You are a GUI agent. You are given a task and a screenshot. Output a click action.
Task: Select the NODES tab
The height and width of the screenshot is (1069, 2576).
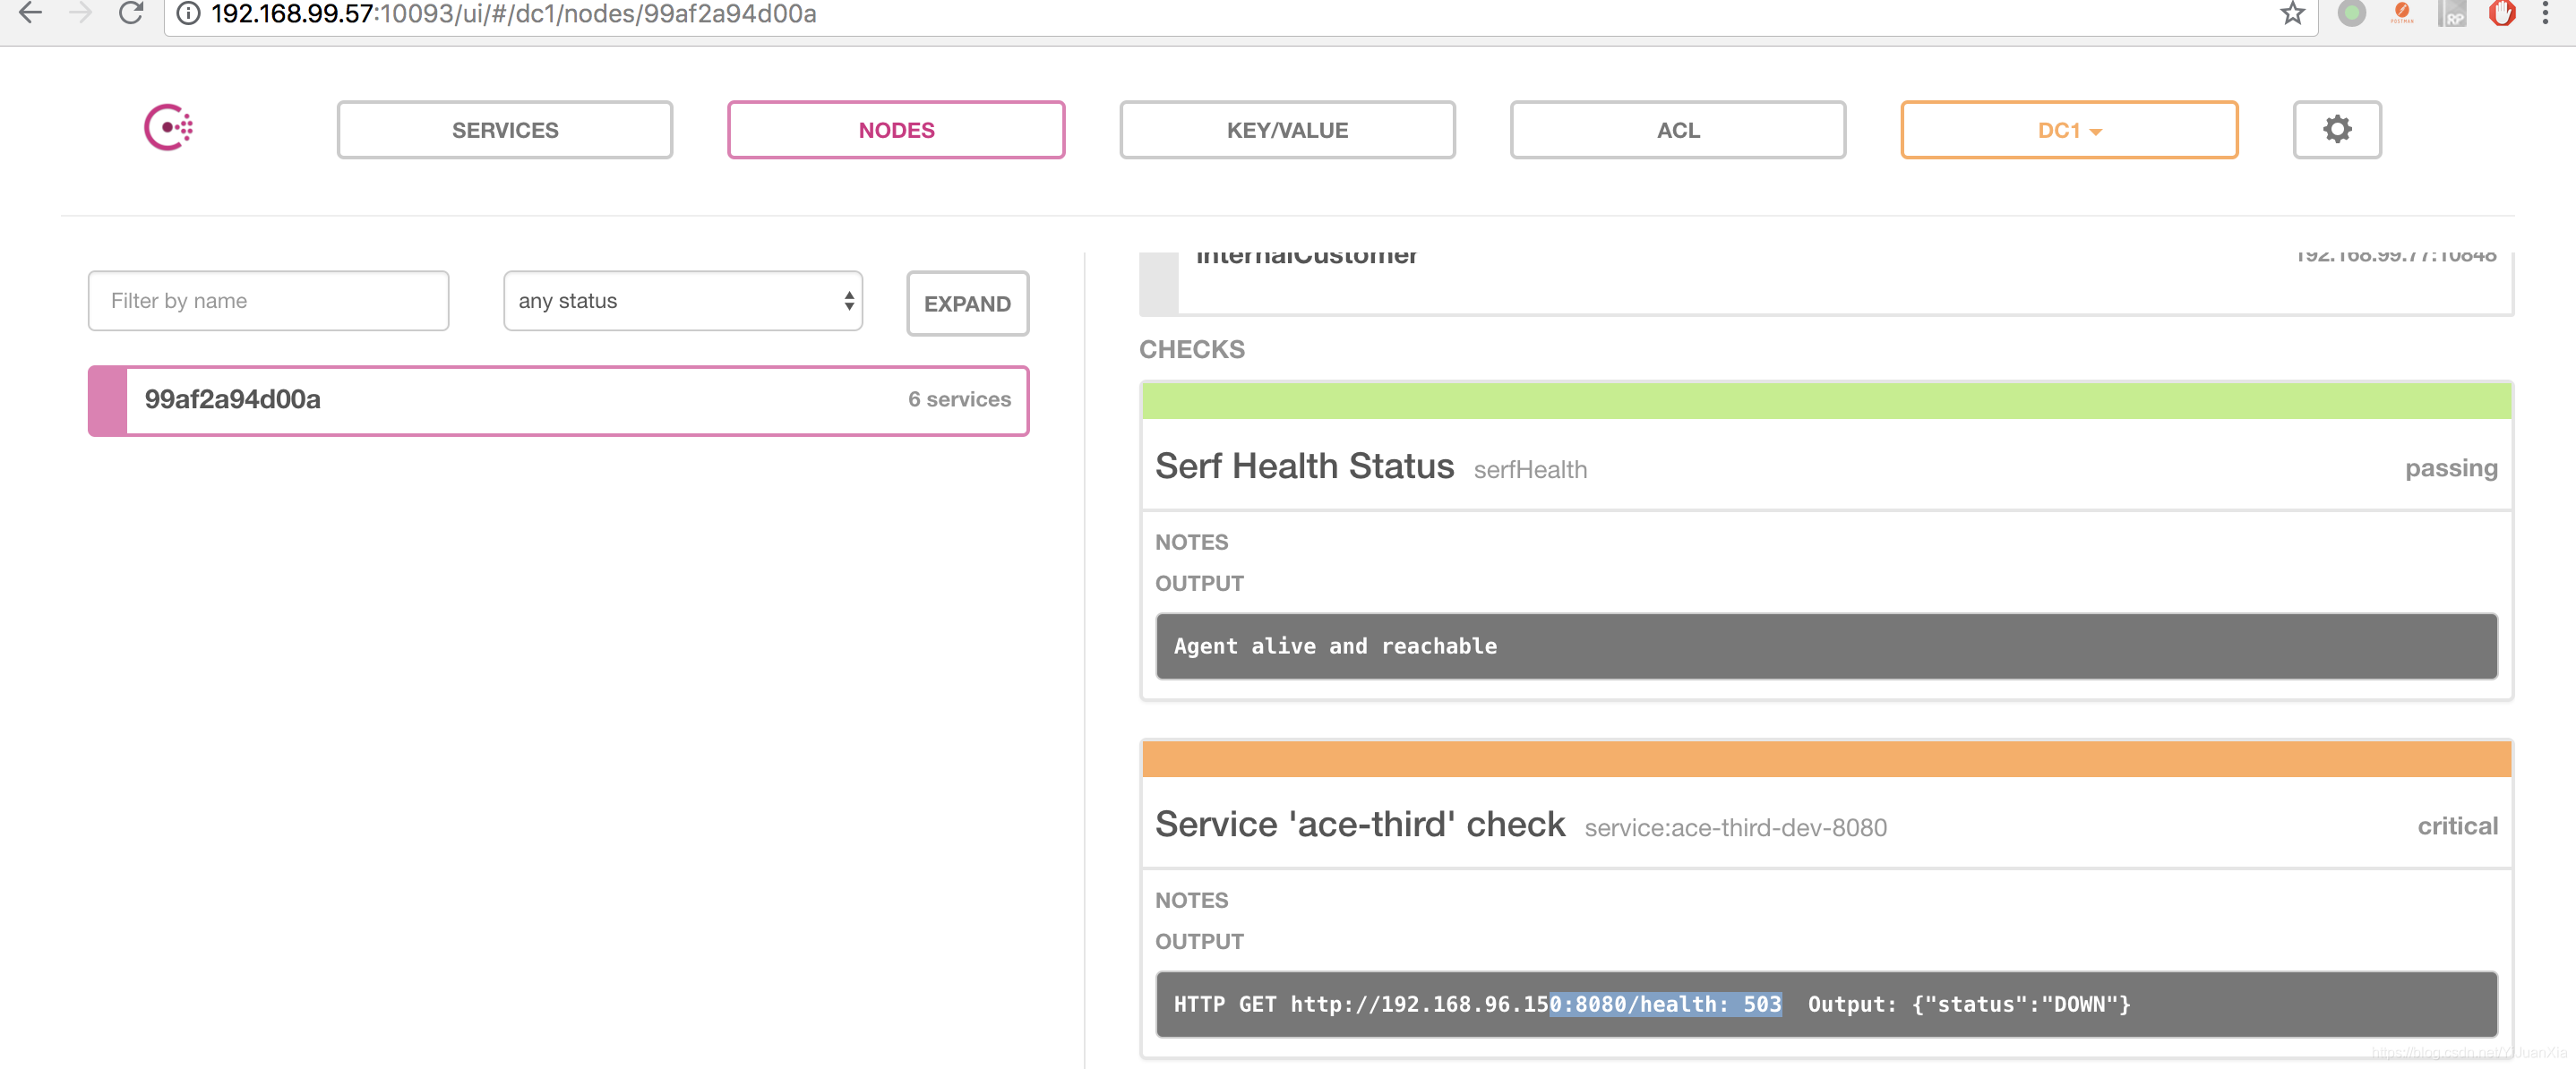pos(896,130)
